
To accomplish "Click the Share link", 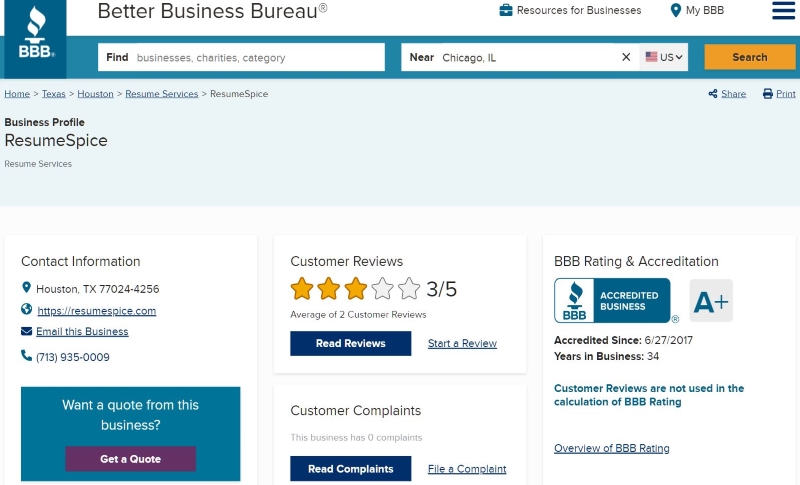I will [x=733, y=94].
